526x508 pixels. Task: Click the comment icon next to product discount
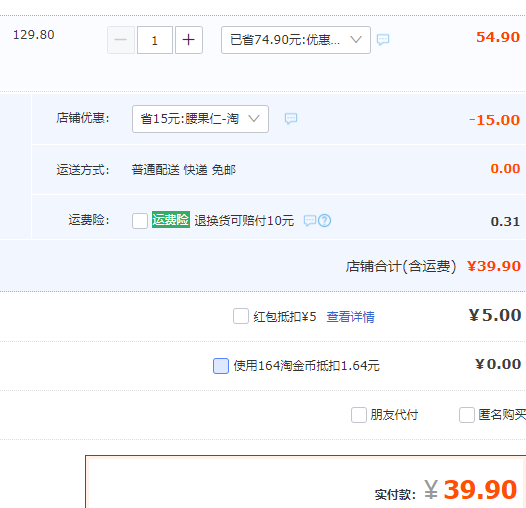(x=383, y=40)
